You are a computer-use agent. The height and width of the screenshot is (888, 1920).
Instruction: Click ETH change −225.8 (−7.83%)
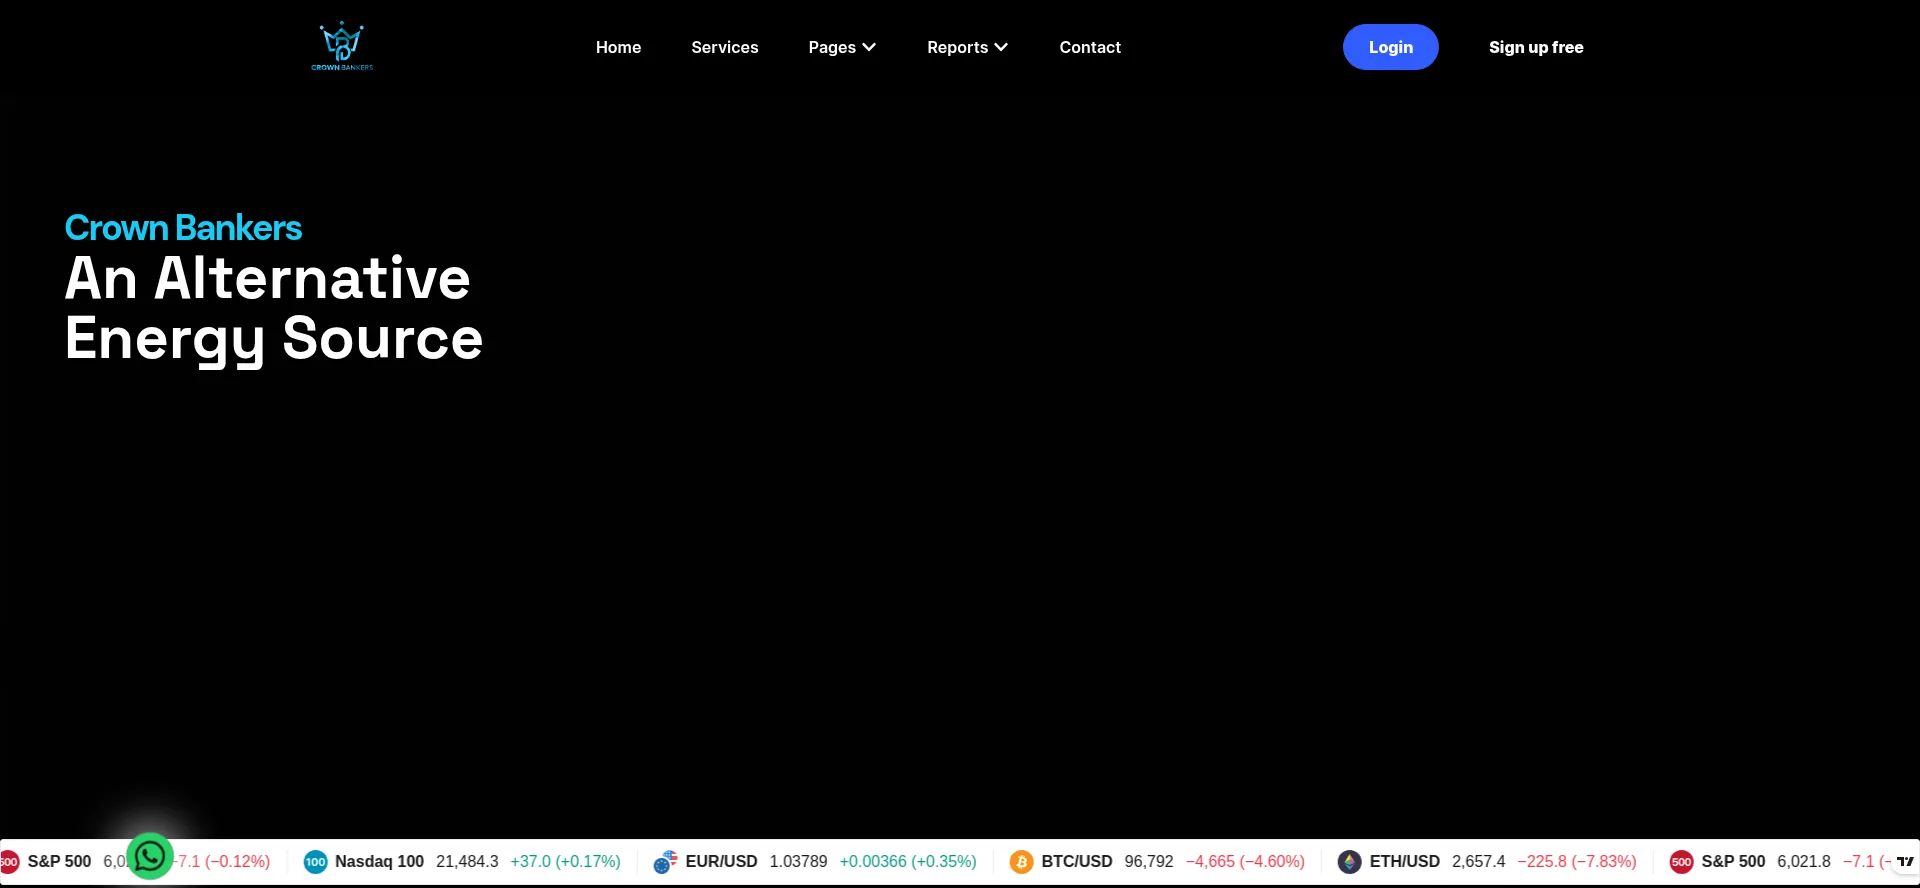(x=1577, y=862)
